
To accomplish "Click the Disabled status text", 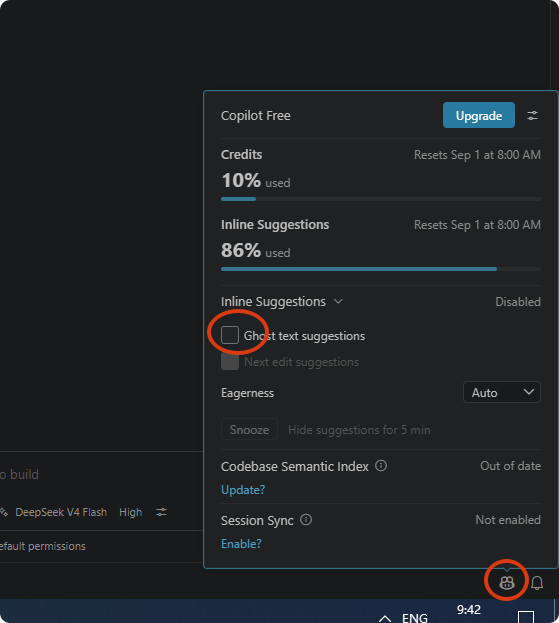I will (518, 302).
